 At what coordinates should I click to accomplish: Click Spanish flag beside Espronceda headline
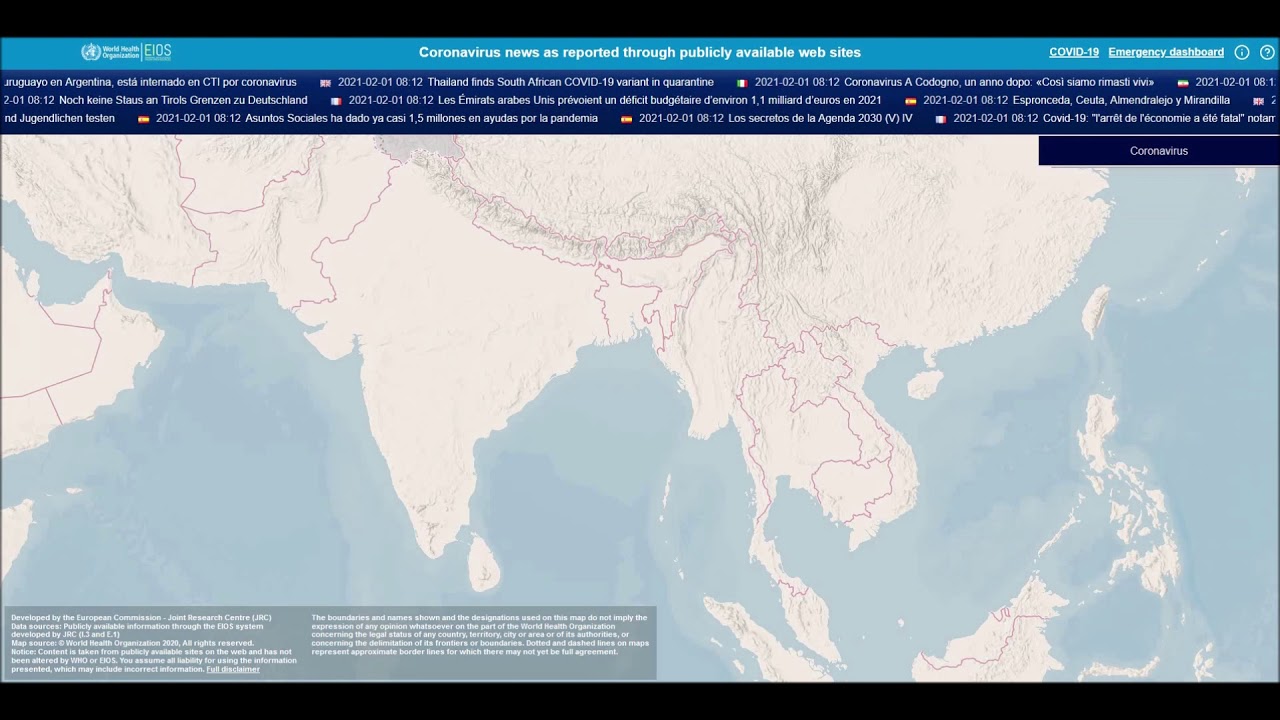(x=910, y=101)
